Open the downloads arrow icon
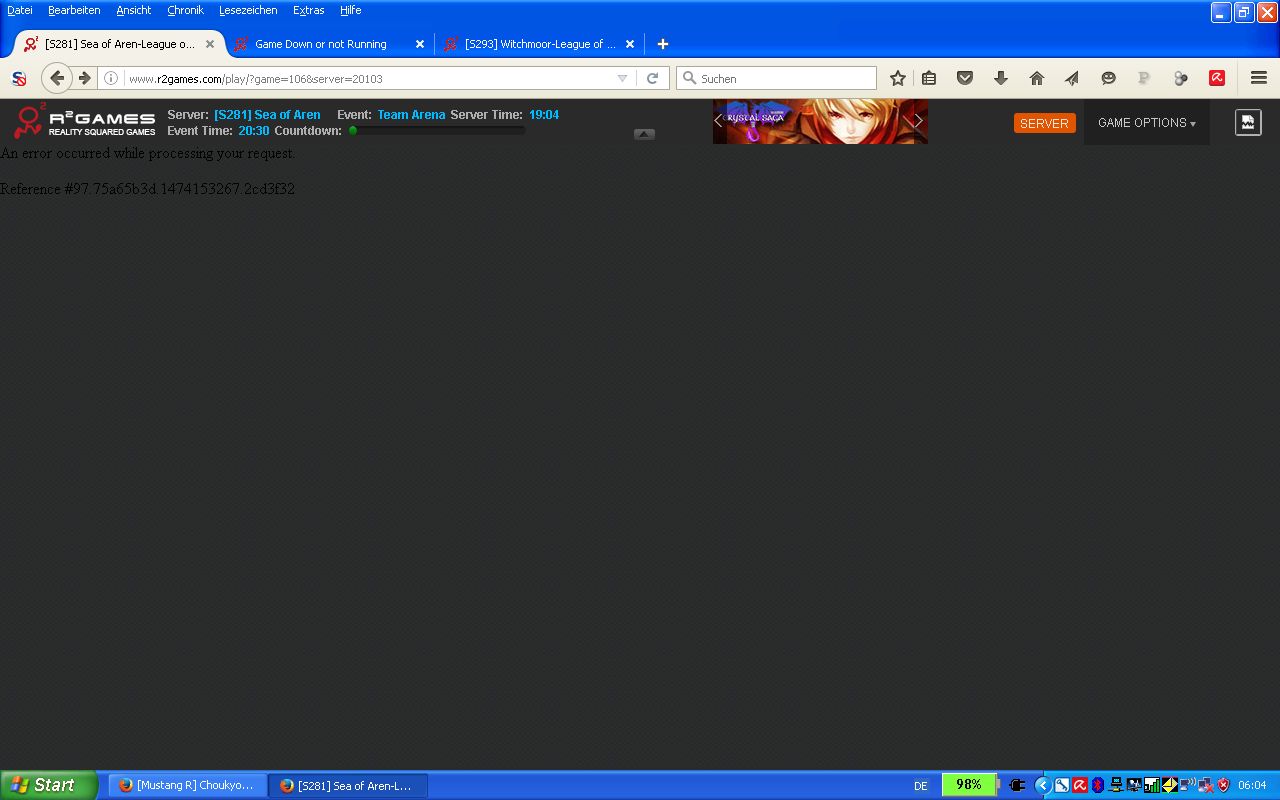Screen dimensions: 1280x800 click(1000, 78)
